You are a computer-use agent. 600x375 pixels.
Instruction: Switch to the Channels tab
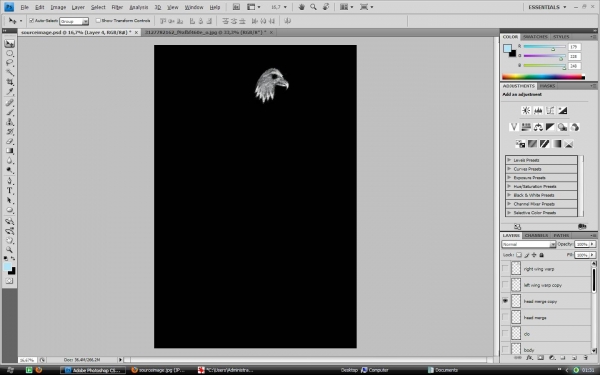click(536, 235)
